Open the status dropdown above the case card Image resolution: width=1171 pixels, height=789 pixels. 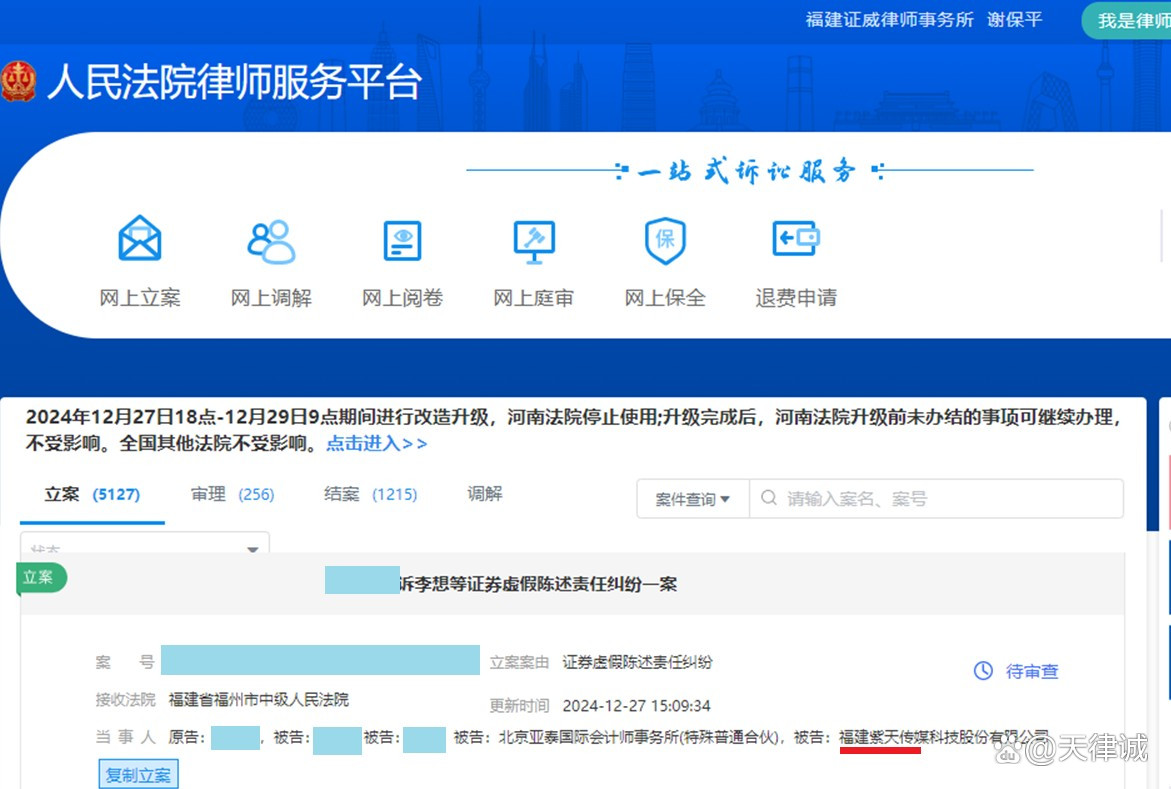click(x=145, y=548)
